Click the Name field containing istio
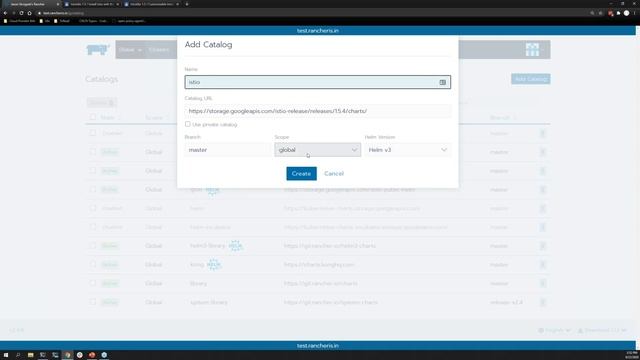 318,82
